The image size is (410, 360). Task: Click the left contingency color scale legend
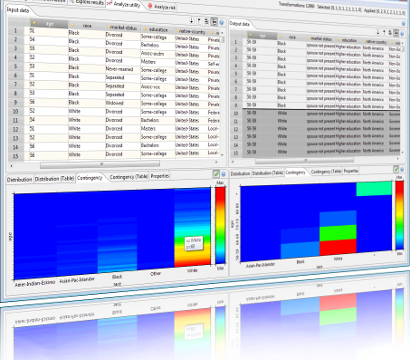[220, 225]
